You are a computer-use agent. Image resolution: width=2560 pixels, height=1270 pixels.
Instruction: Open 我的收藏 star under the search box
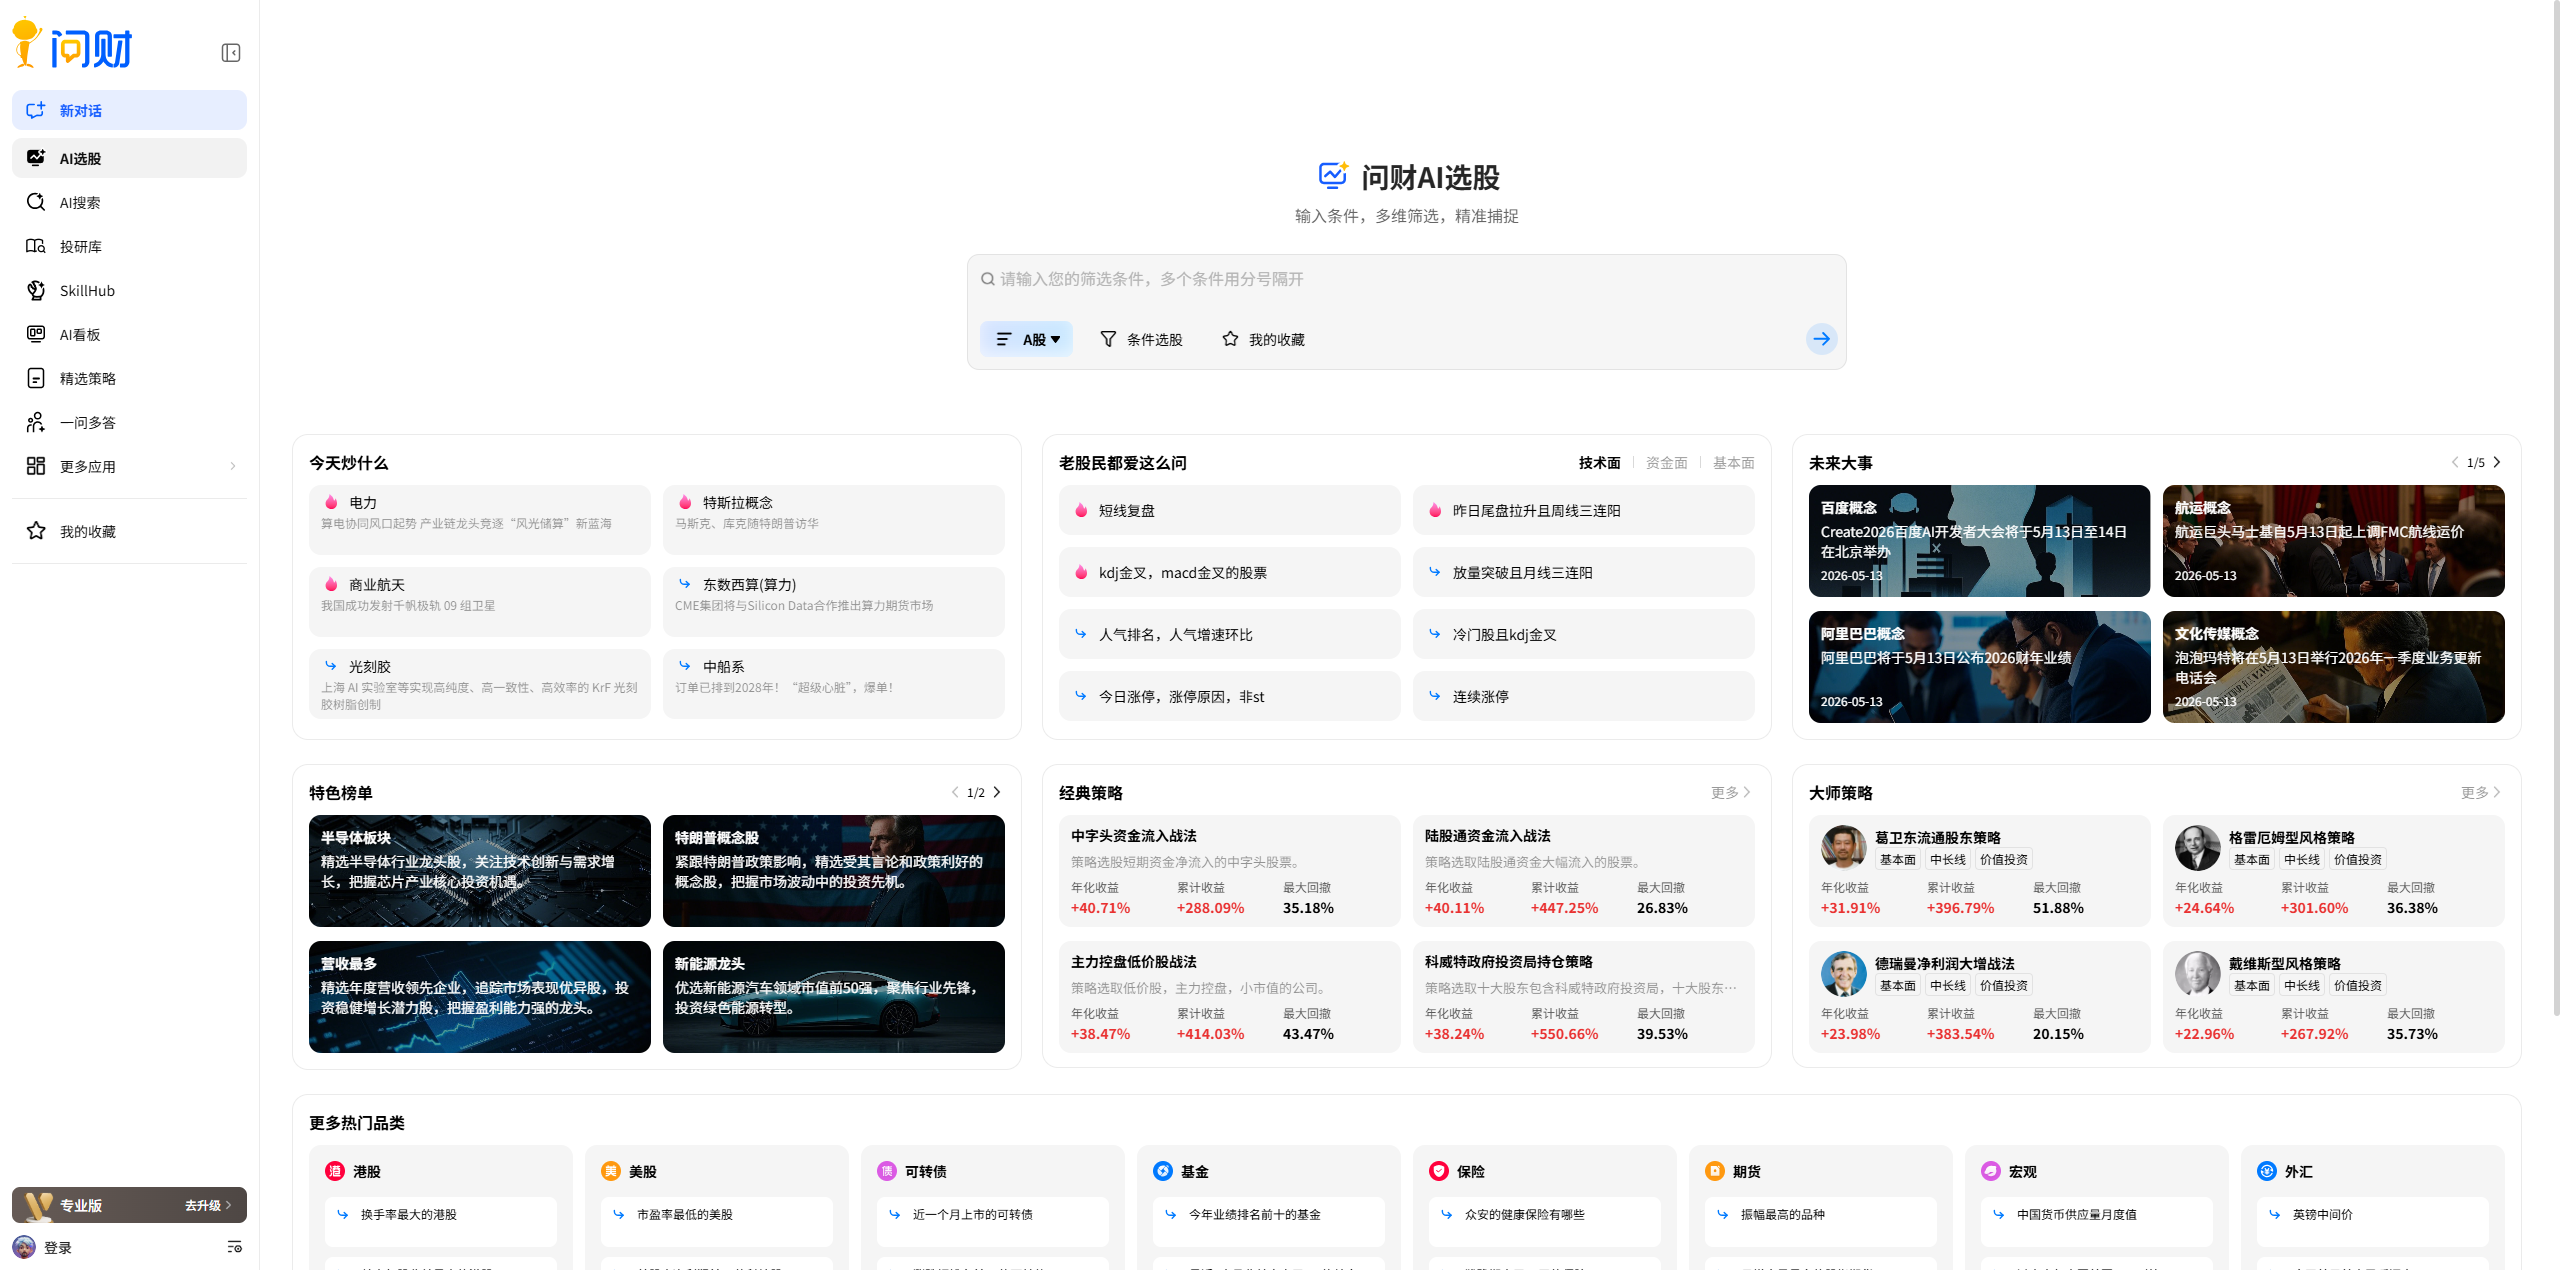[1263, 339]
